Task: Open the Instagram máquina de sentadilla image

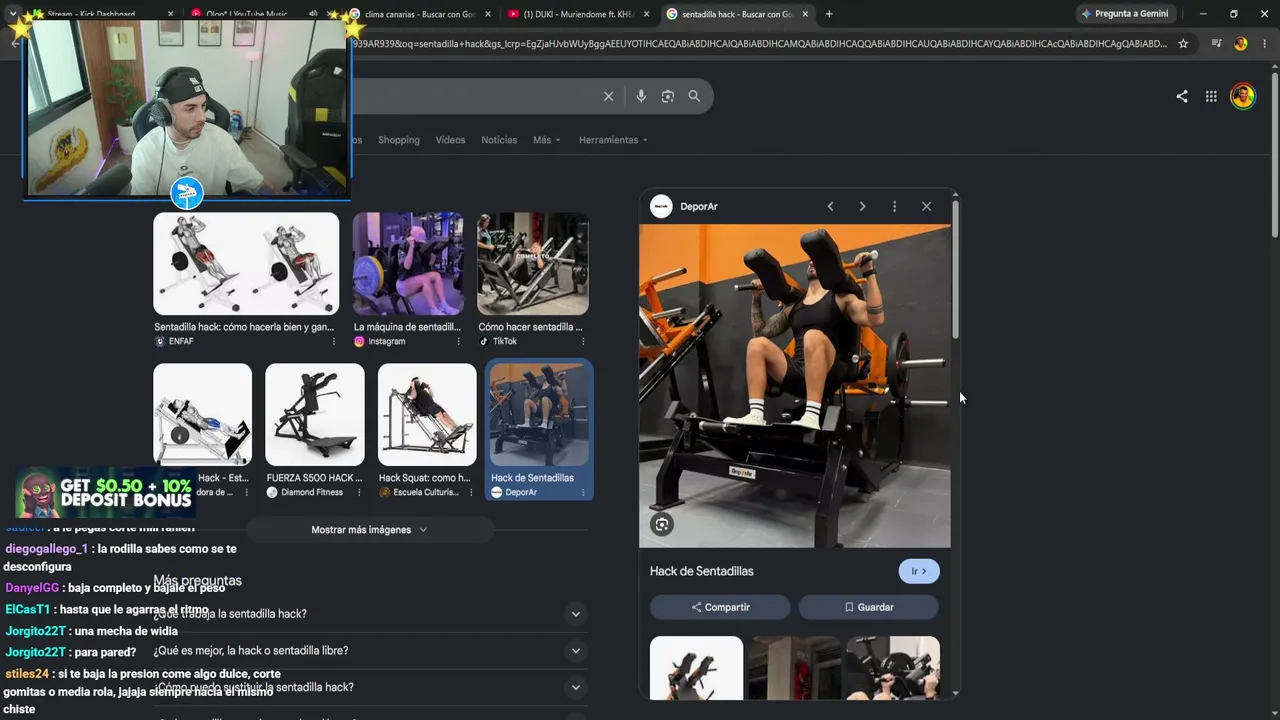Action: [408, 264]
